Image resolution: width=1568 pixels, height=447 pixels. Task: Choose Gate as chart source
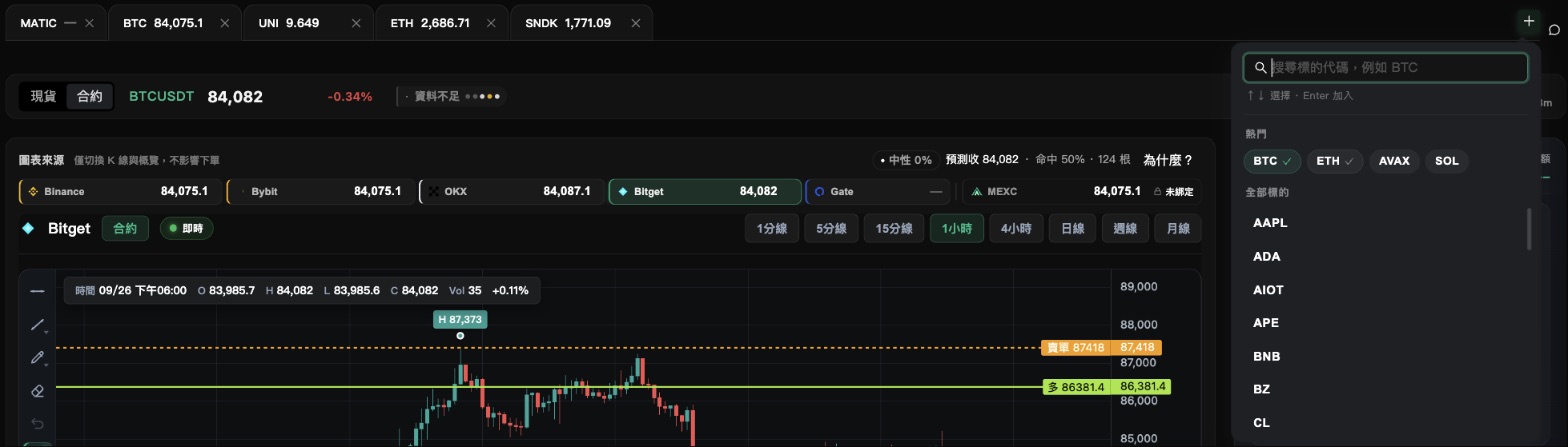coord(878,191)
